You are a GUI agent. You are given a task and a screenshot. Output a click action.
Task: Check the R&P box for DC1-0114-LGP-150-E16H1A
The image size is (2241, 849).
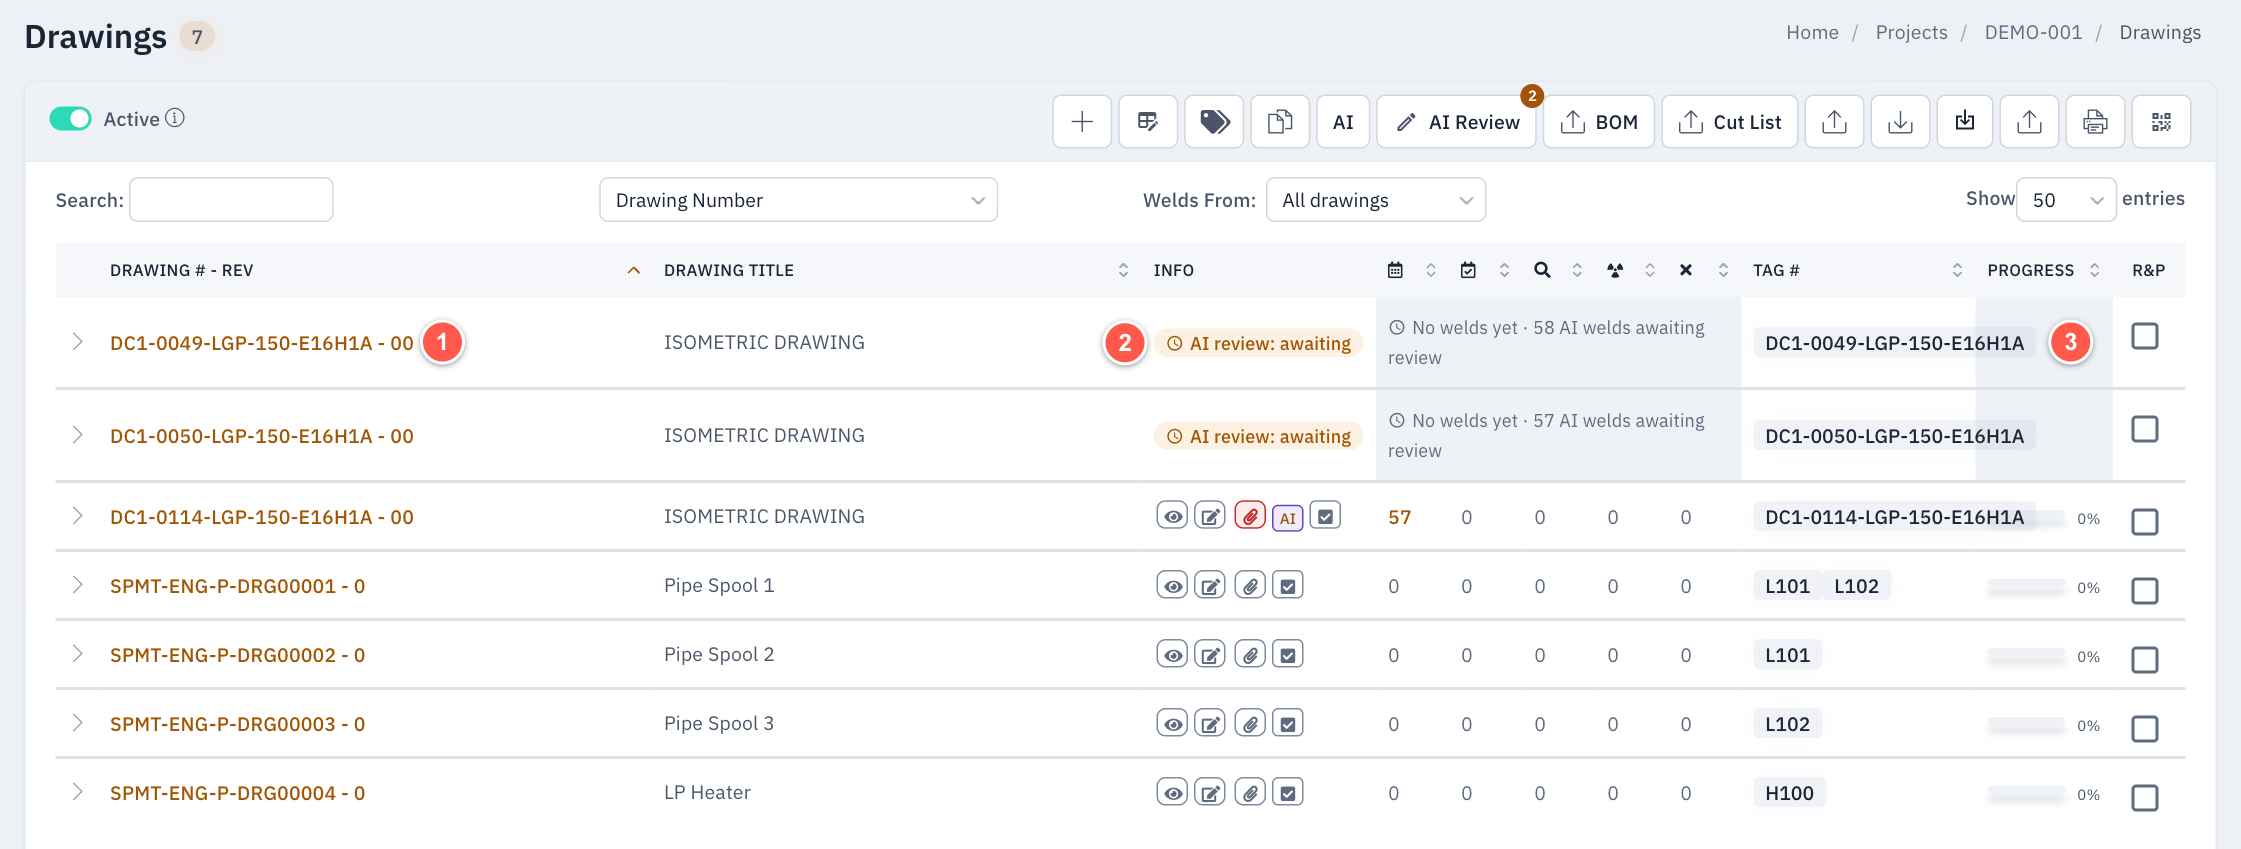tap(2145, 522)
